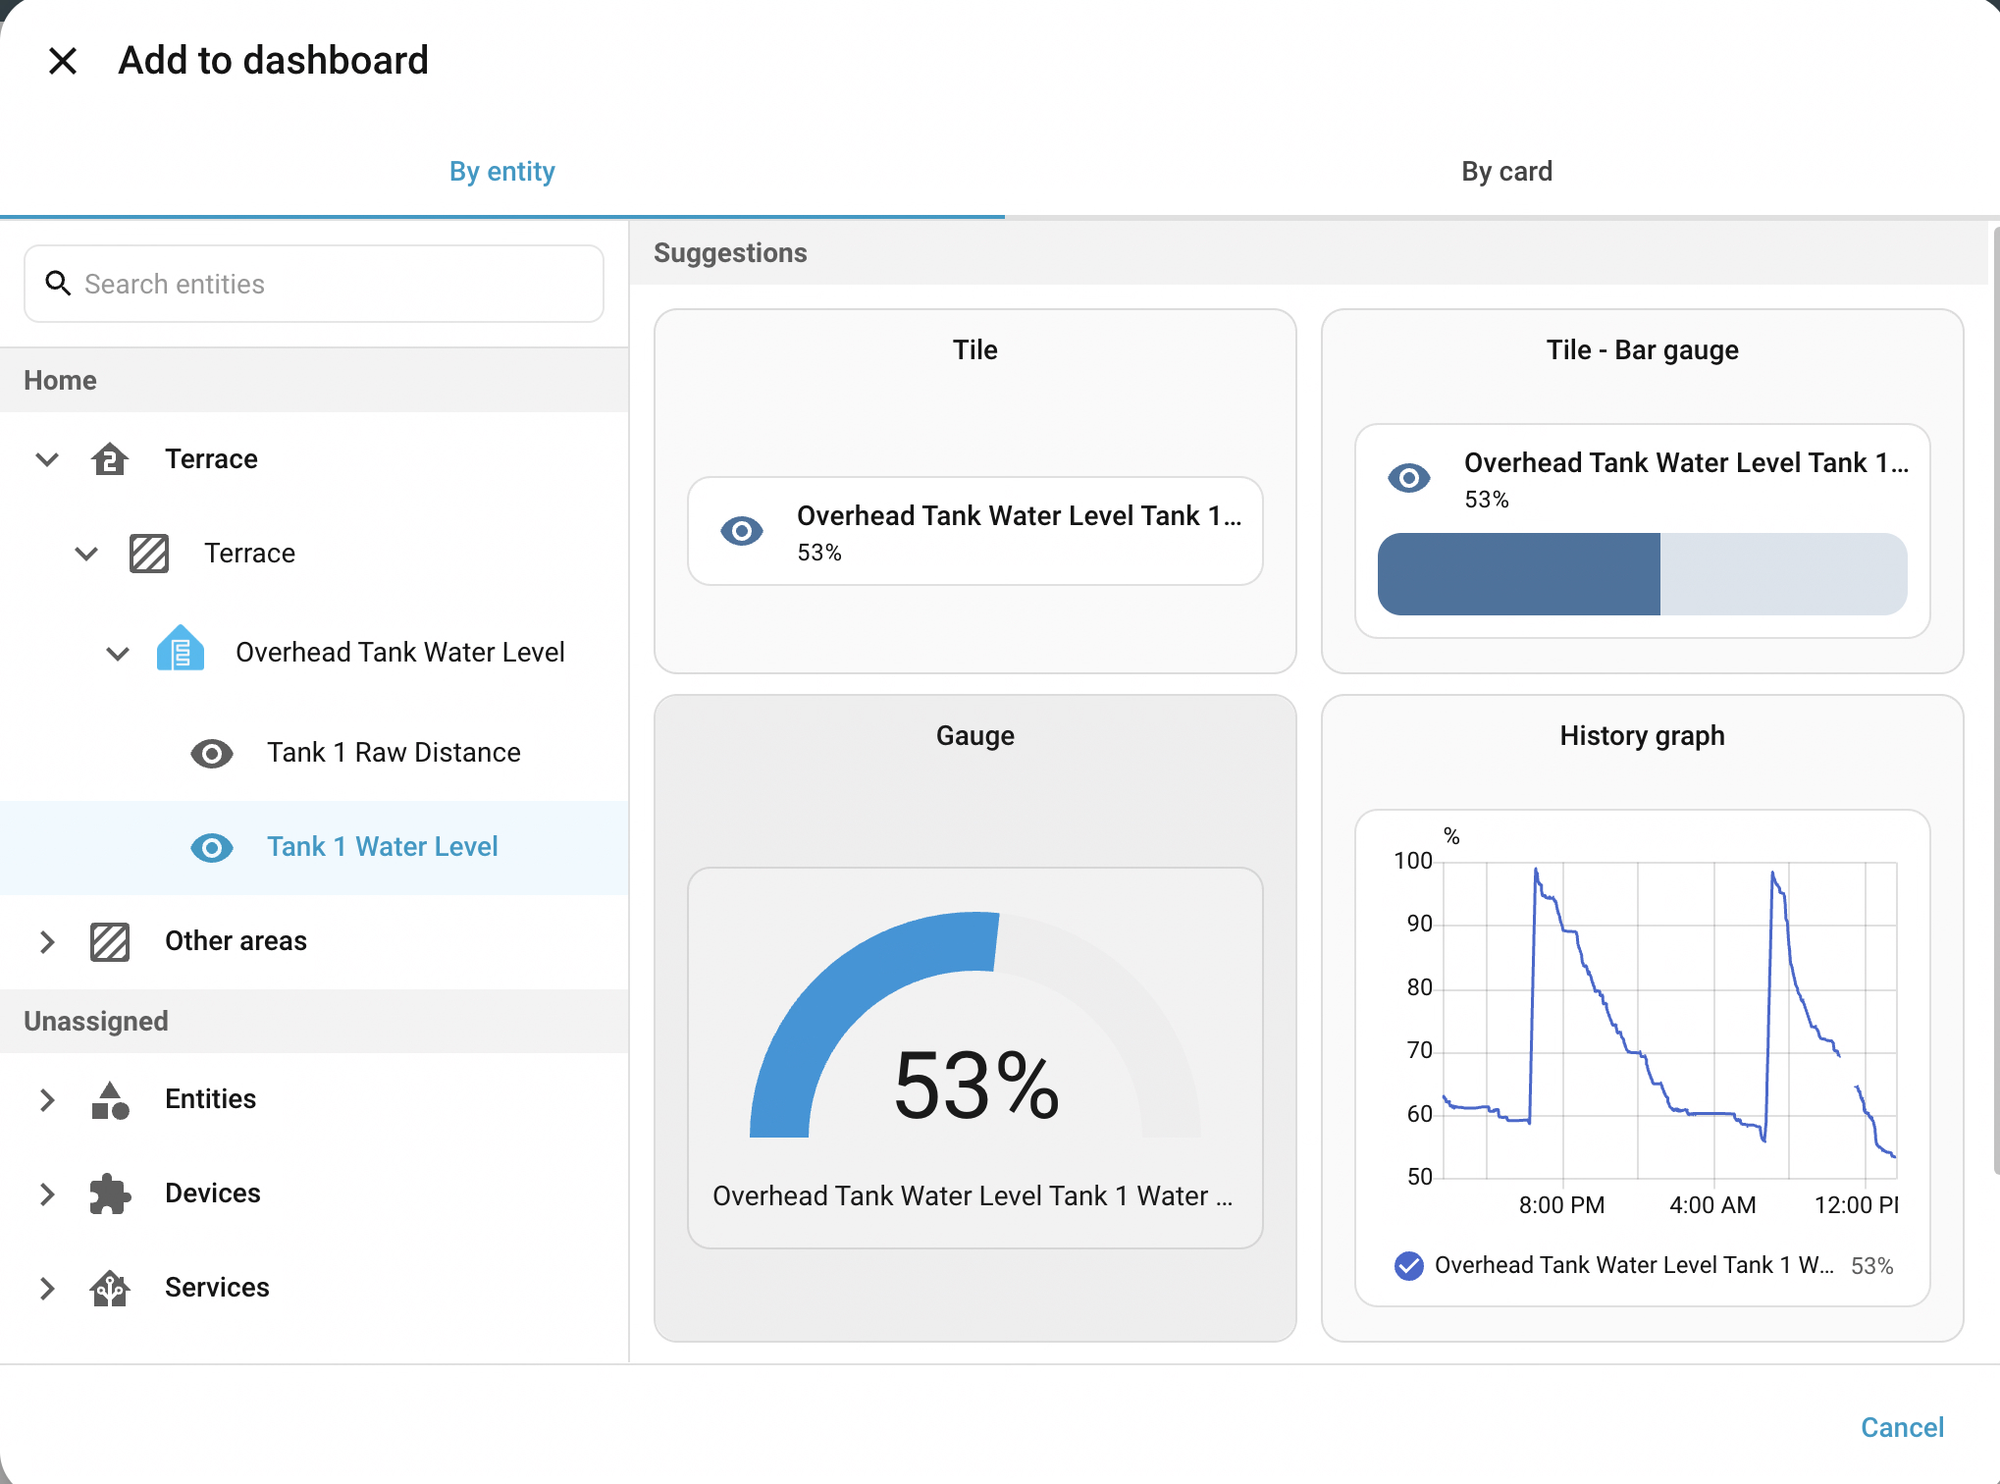The width and height of the screenshot is (2000, 1484).
Task: Choose the Tile - Bar gauge suggestion
Action: point(1642,491)
